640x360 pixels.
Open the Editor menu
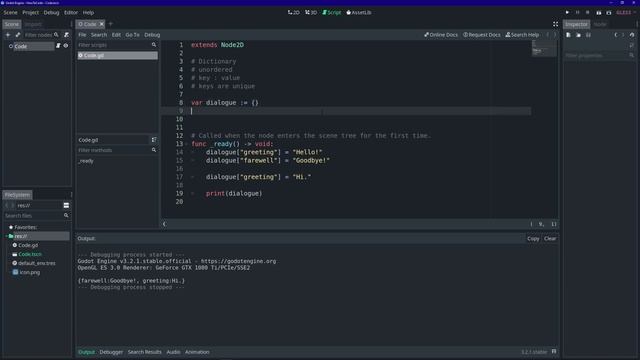tap(71, 13)
